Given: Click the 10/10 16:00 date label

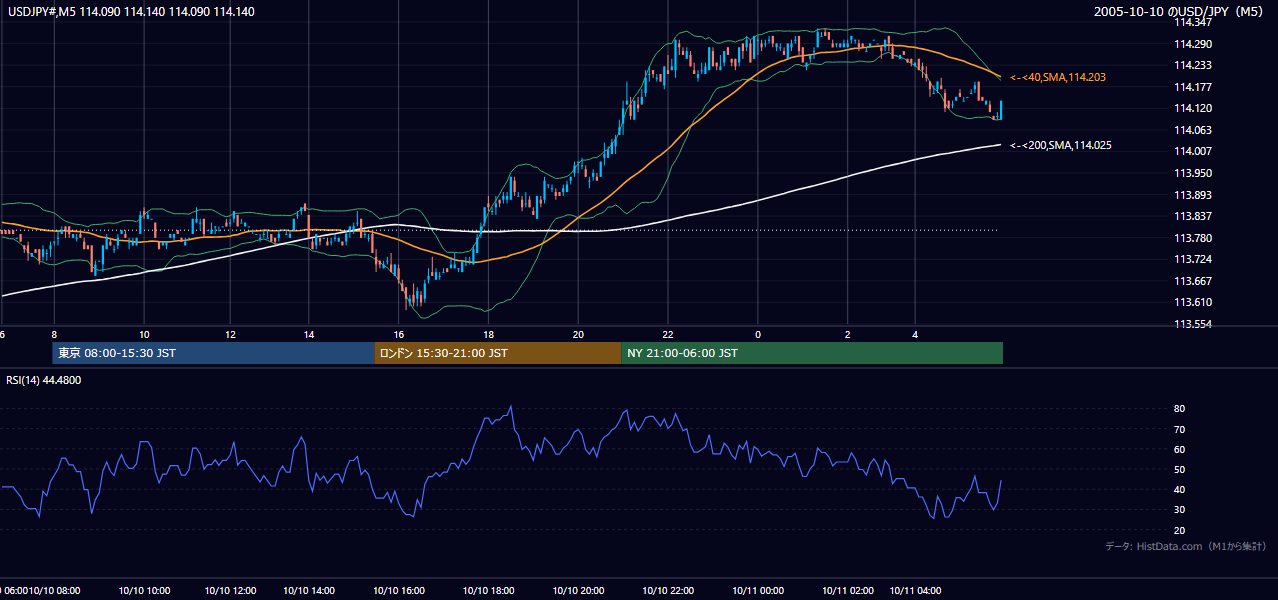Looking at the screenshot, I should click(x=400, y=591).
